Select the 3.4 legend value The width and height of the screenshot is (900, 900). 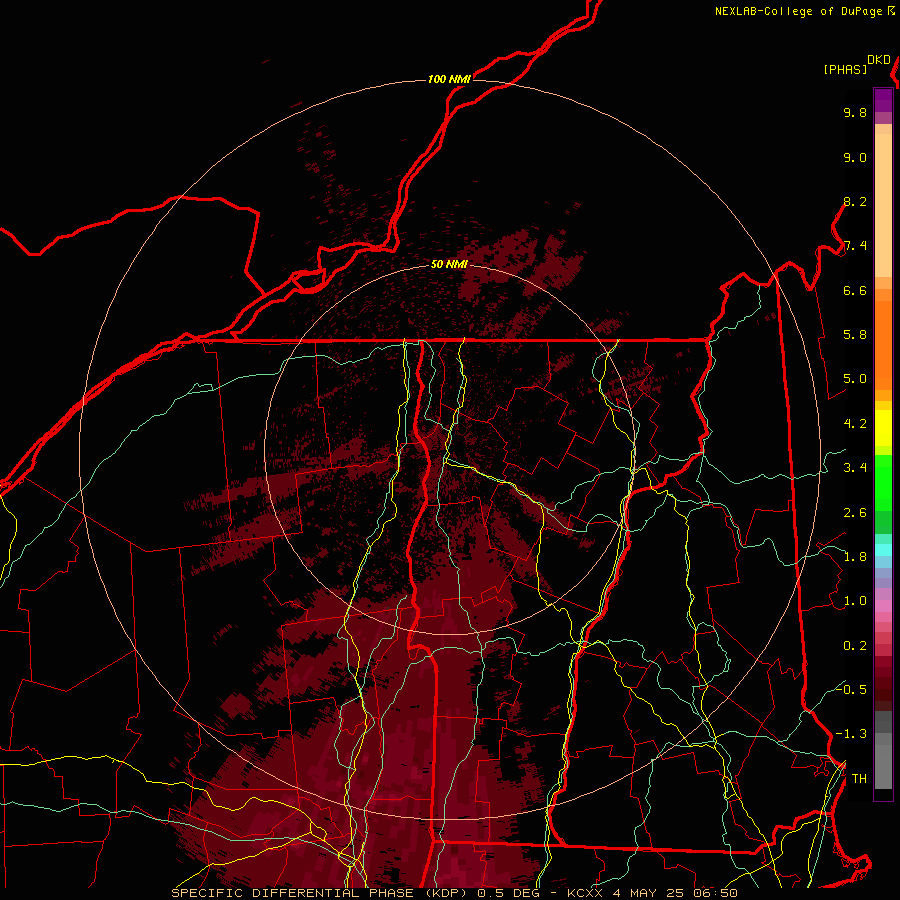(x=855, y=468)
